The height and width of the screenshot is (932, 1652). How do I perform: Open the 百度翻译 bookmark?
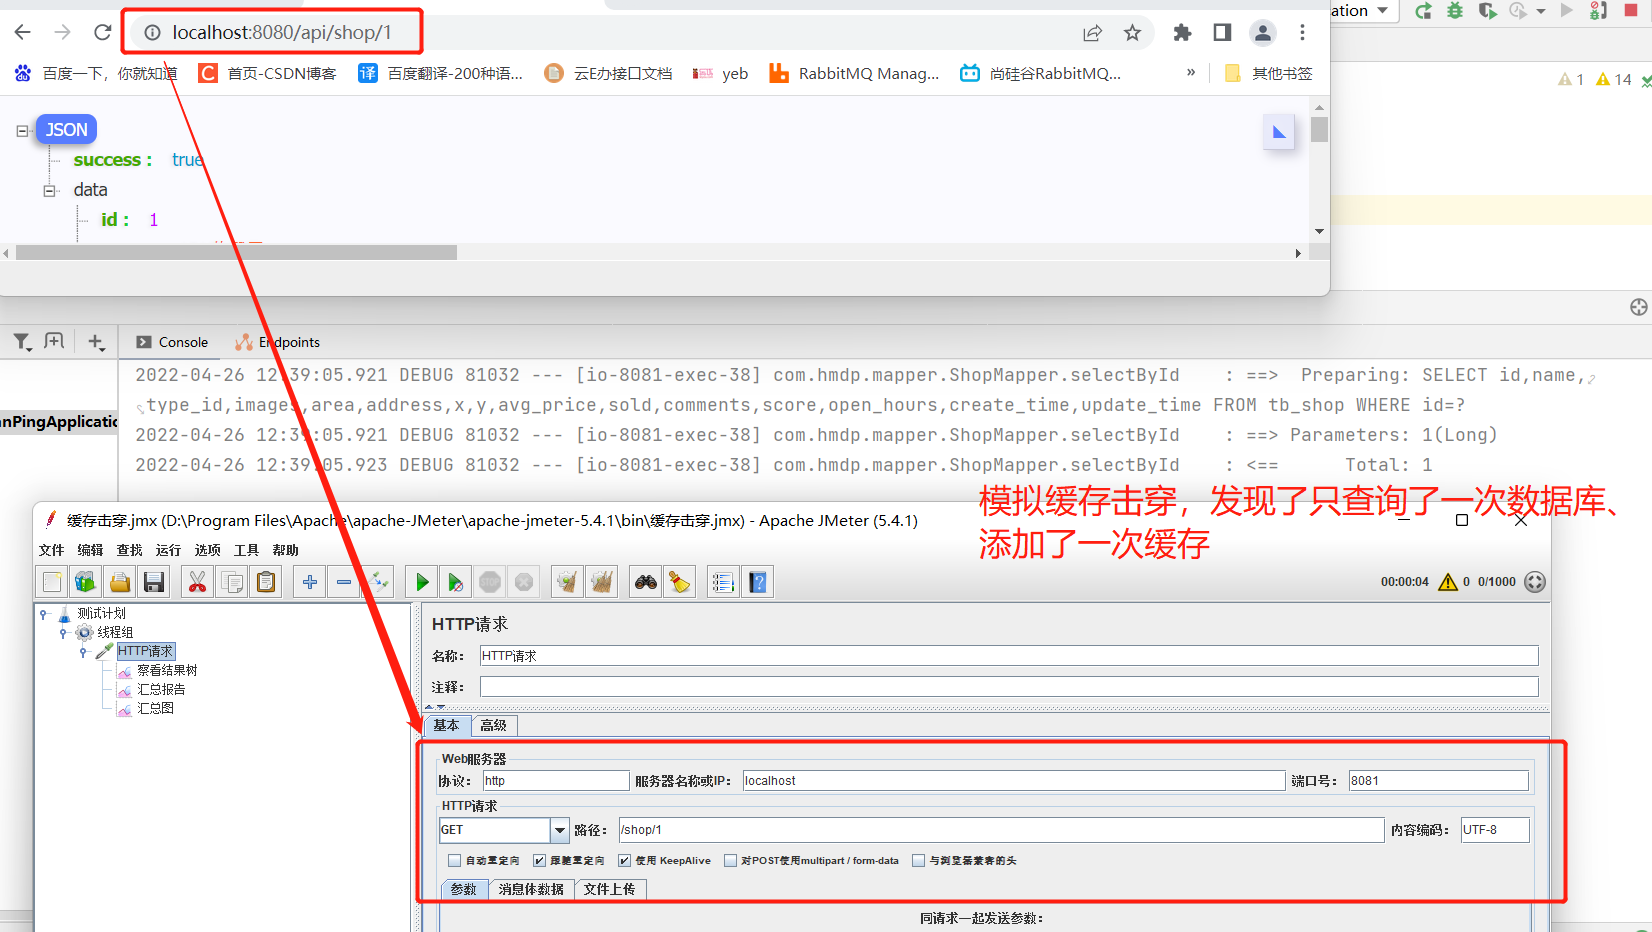441,73
